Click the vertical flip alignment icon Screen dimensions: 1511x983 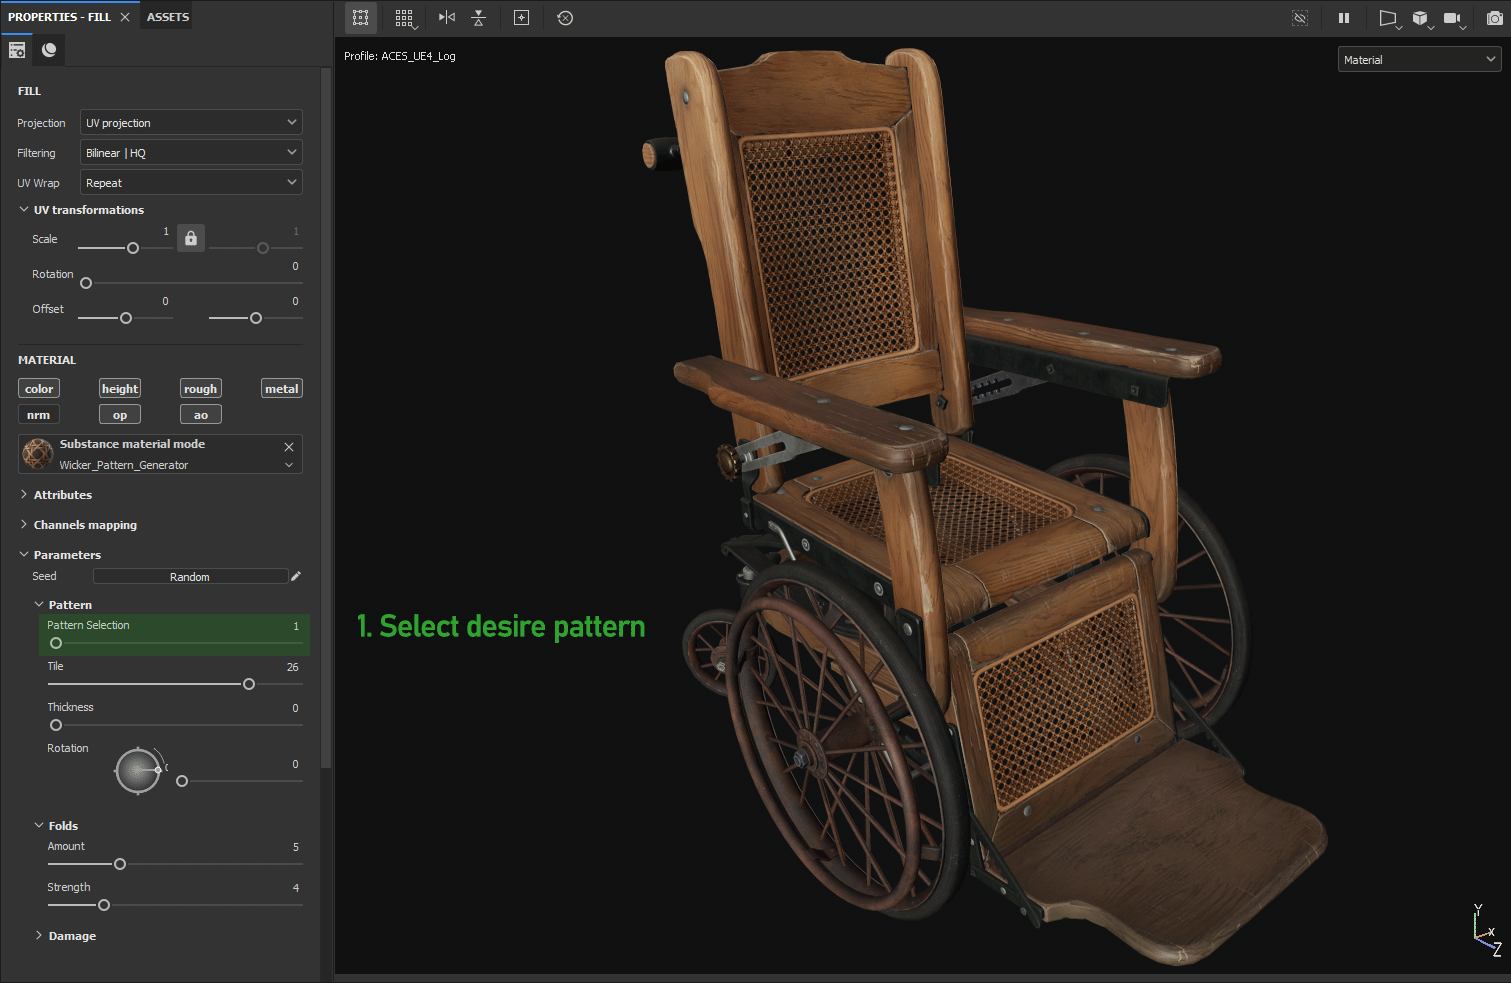[479, 18]
